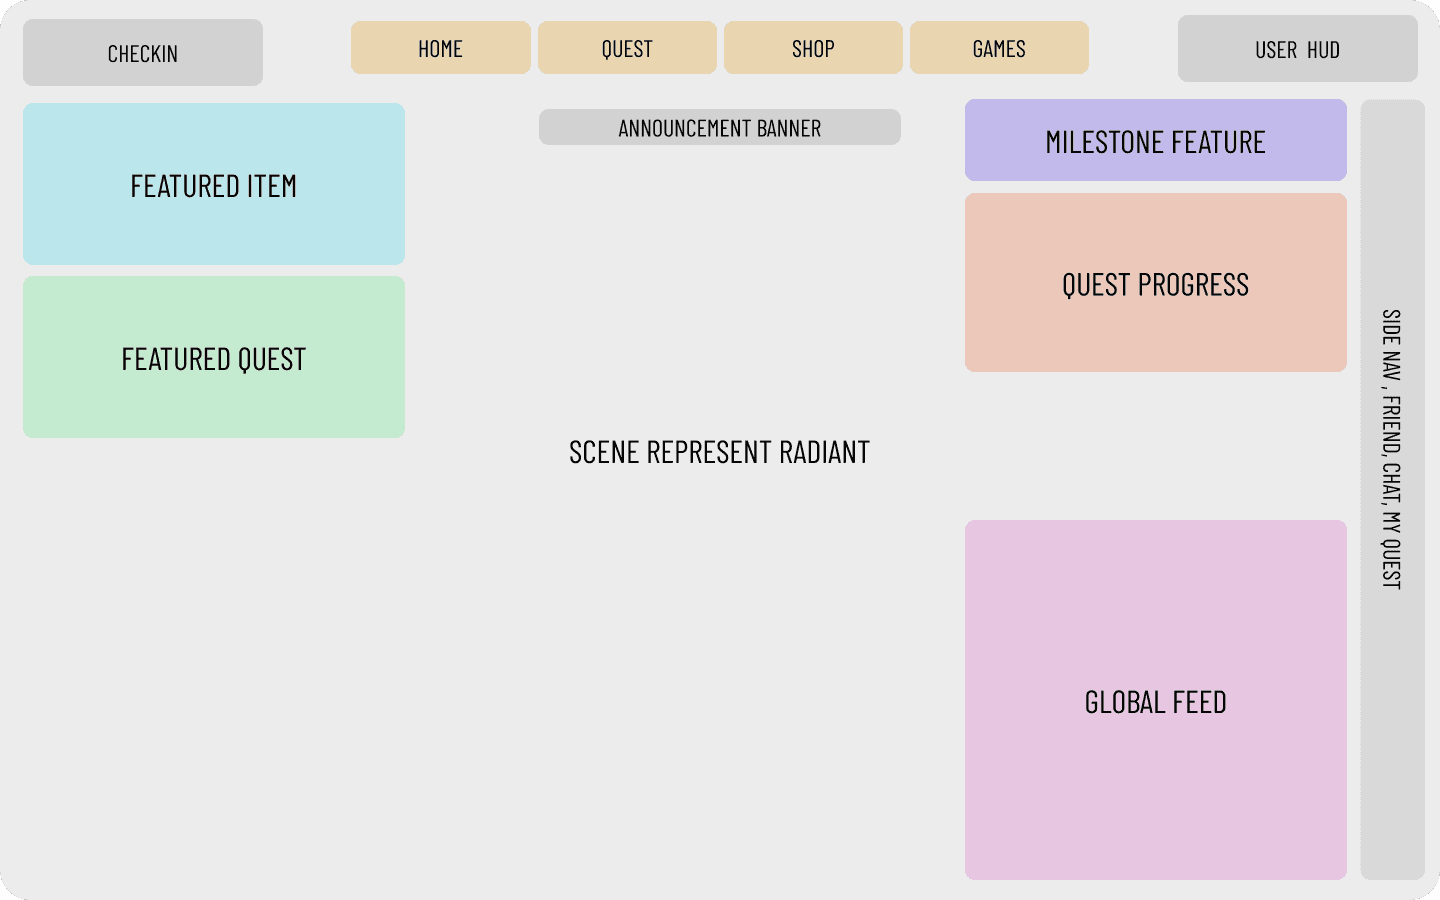
Task: Click the SCENE REPRESENT RADIANT label
Action: 720,452
